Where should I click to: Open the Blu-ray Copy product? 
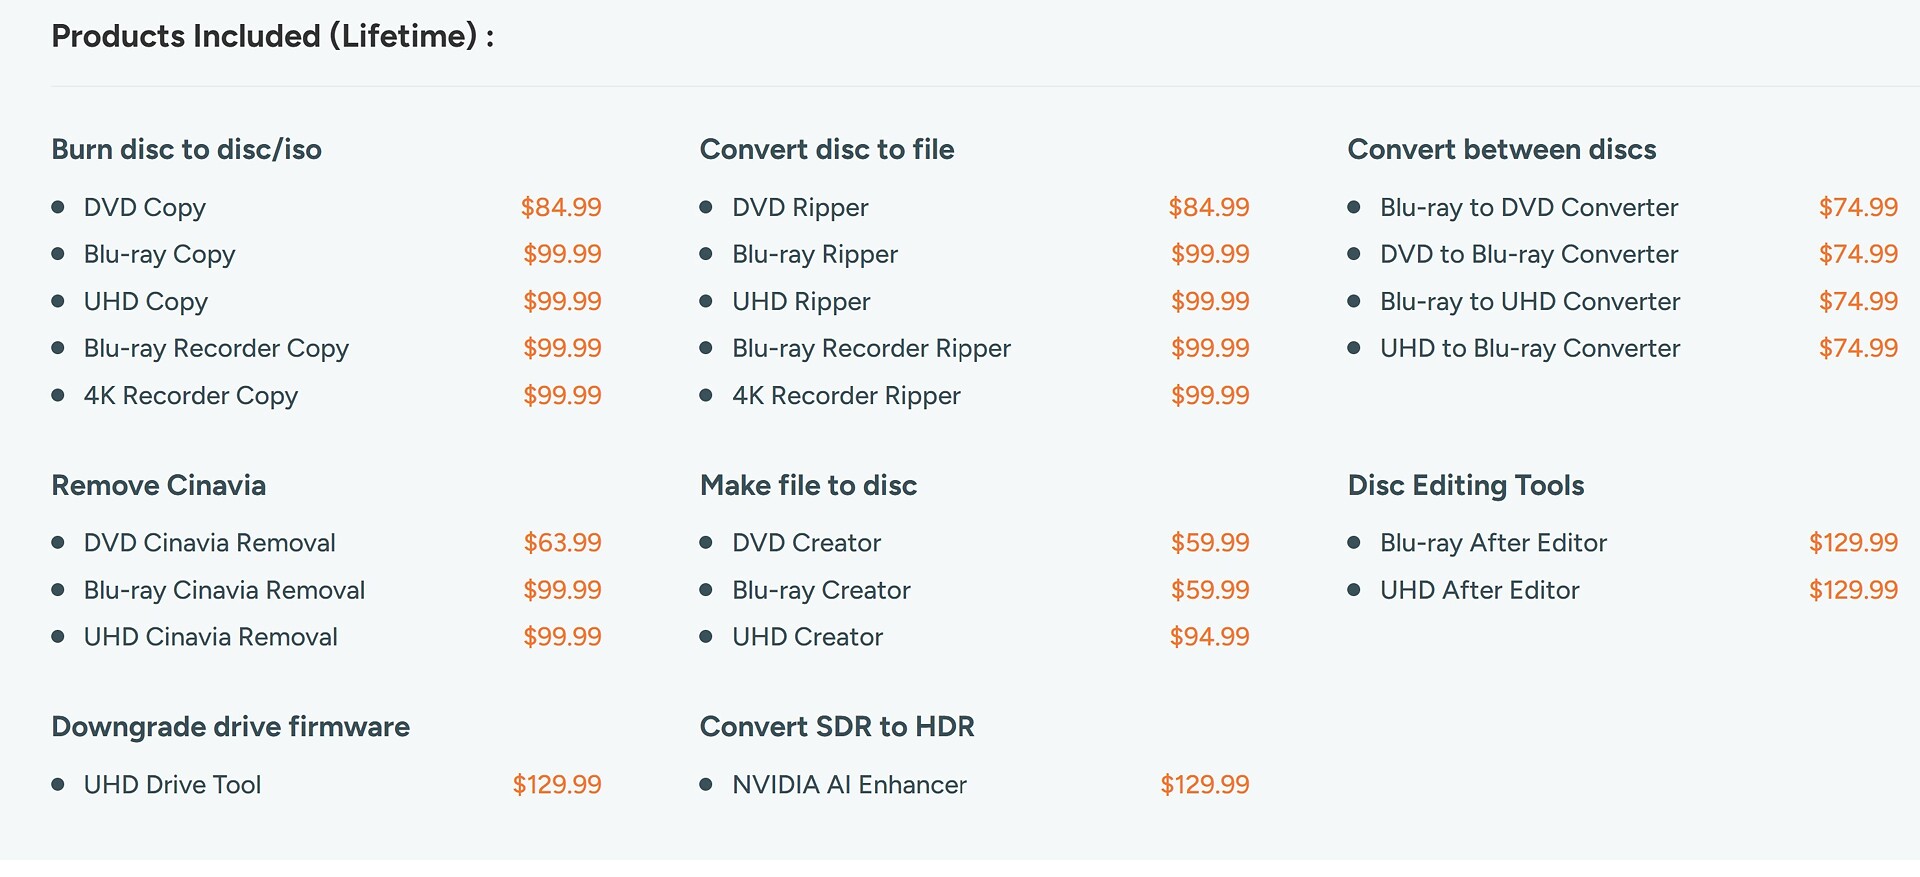(159, 254)
